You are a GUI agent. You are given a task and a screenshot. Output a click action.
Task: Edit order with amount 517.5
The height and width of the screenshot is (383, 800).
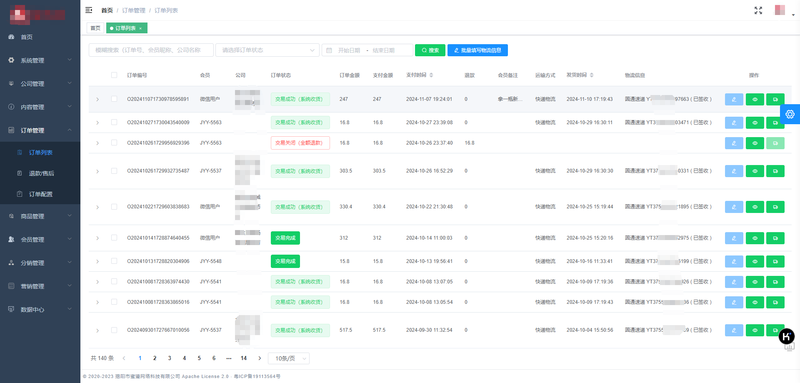point(734,330)
